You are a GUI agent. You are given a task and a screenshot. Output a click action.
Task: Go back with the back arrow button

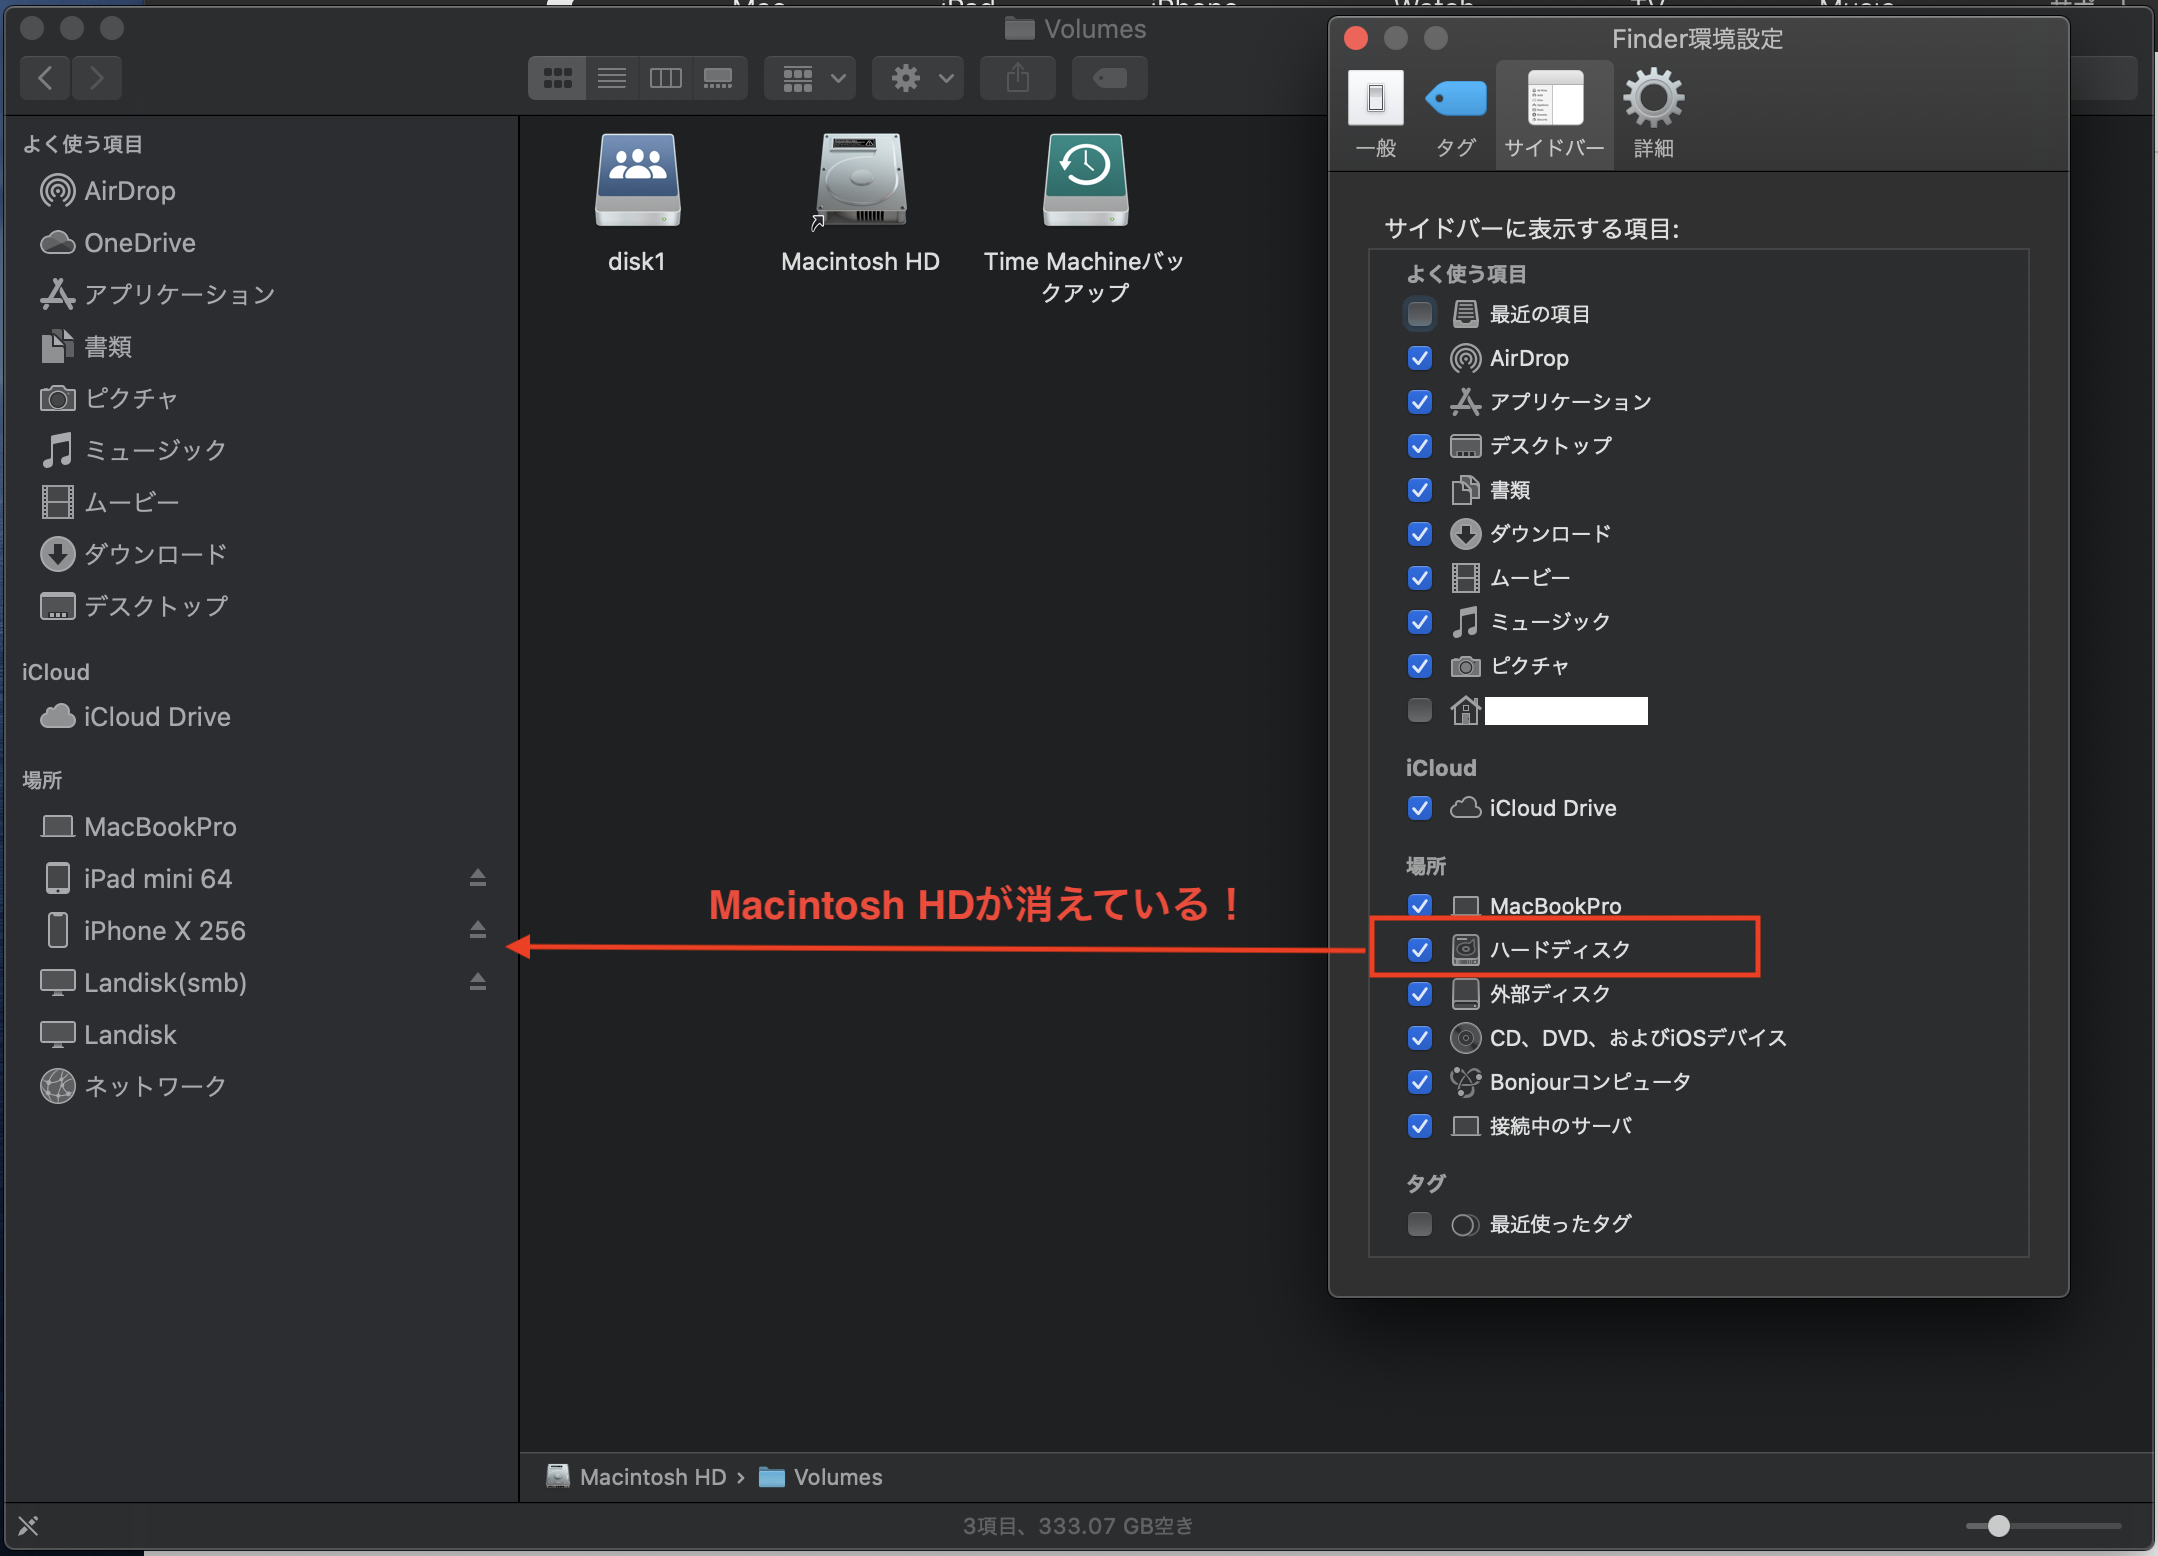click(45, 78)
